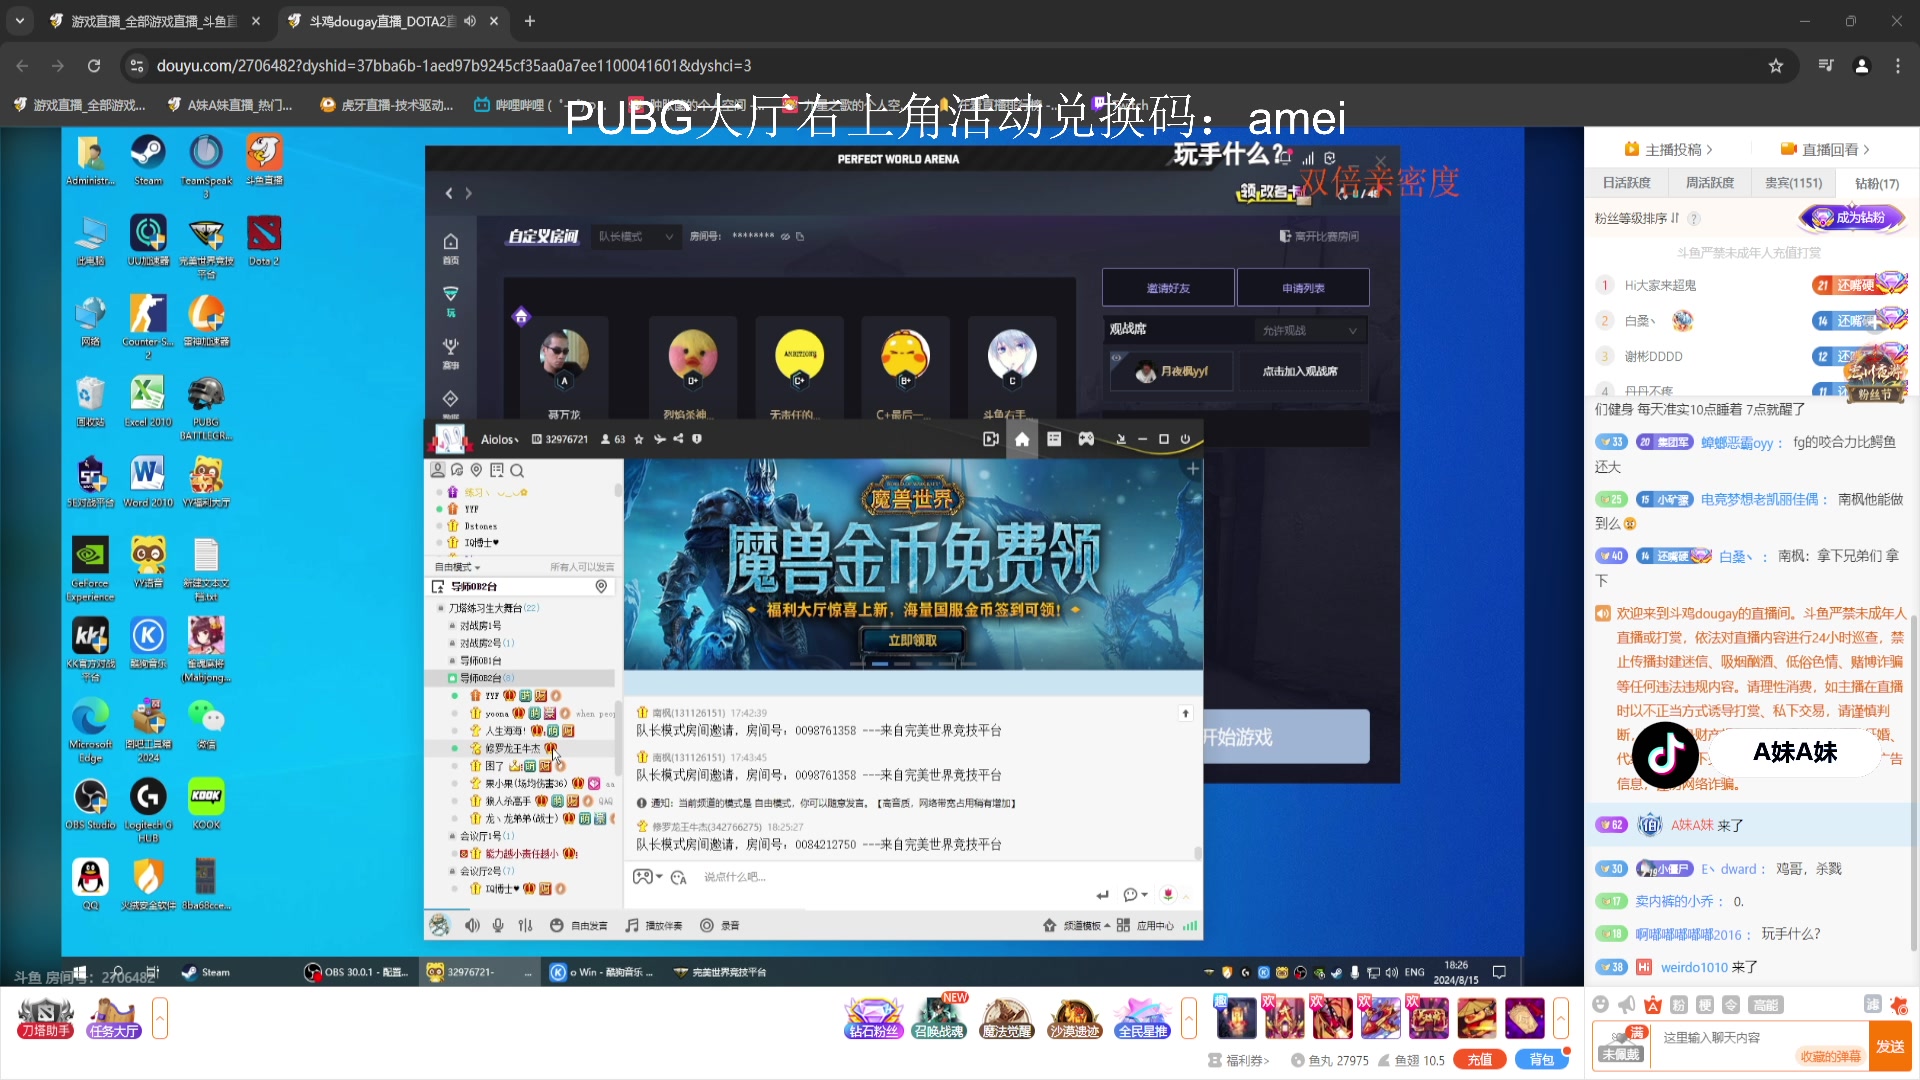Open the 钻石粉丝 activity icon
The height and width of the screenshot is (1080, 1920).
(x=873, y=1019)
